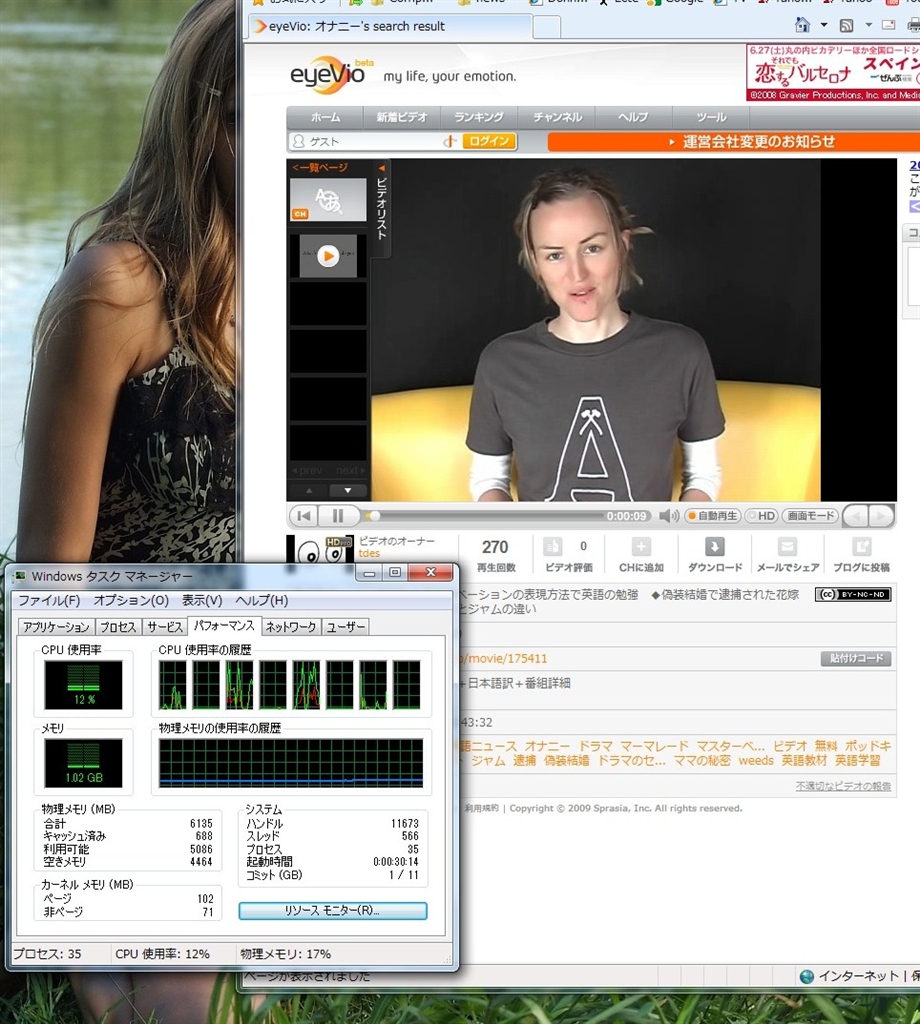Click the 物理メモリ usage history graph
Viewport: 920px width, 1024px height.
click(x=291, y=763)
